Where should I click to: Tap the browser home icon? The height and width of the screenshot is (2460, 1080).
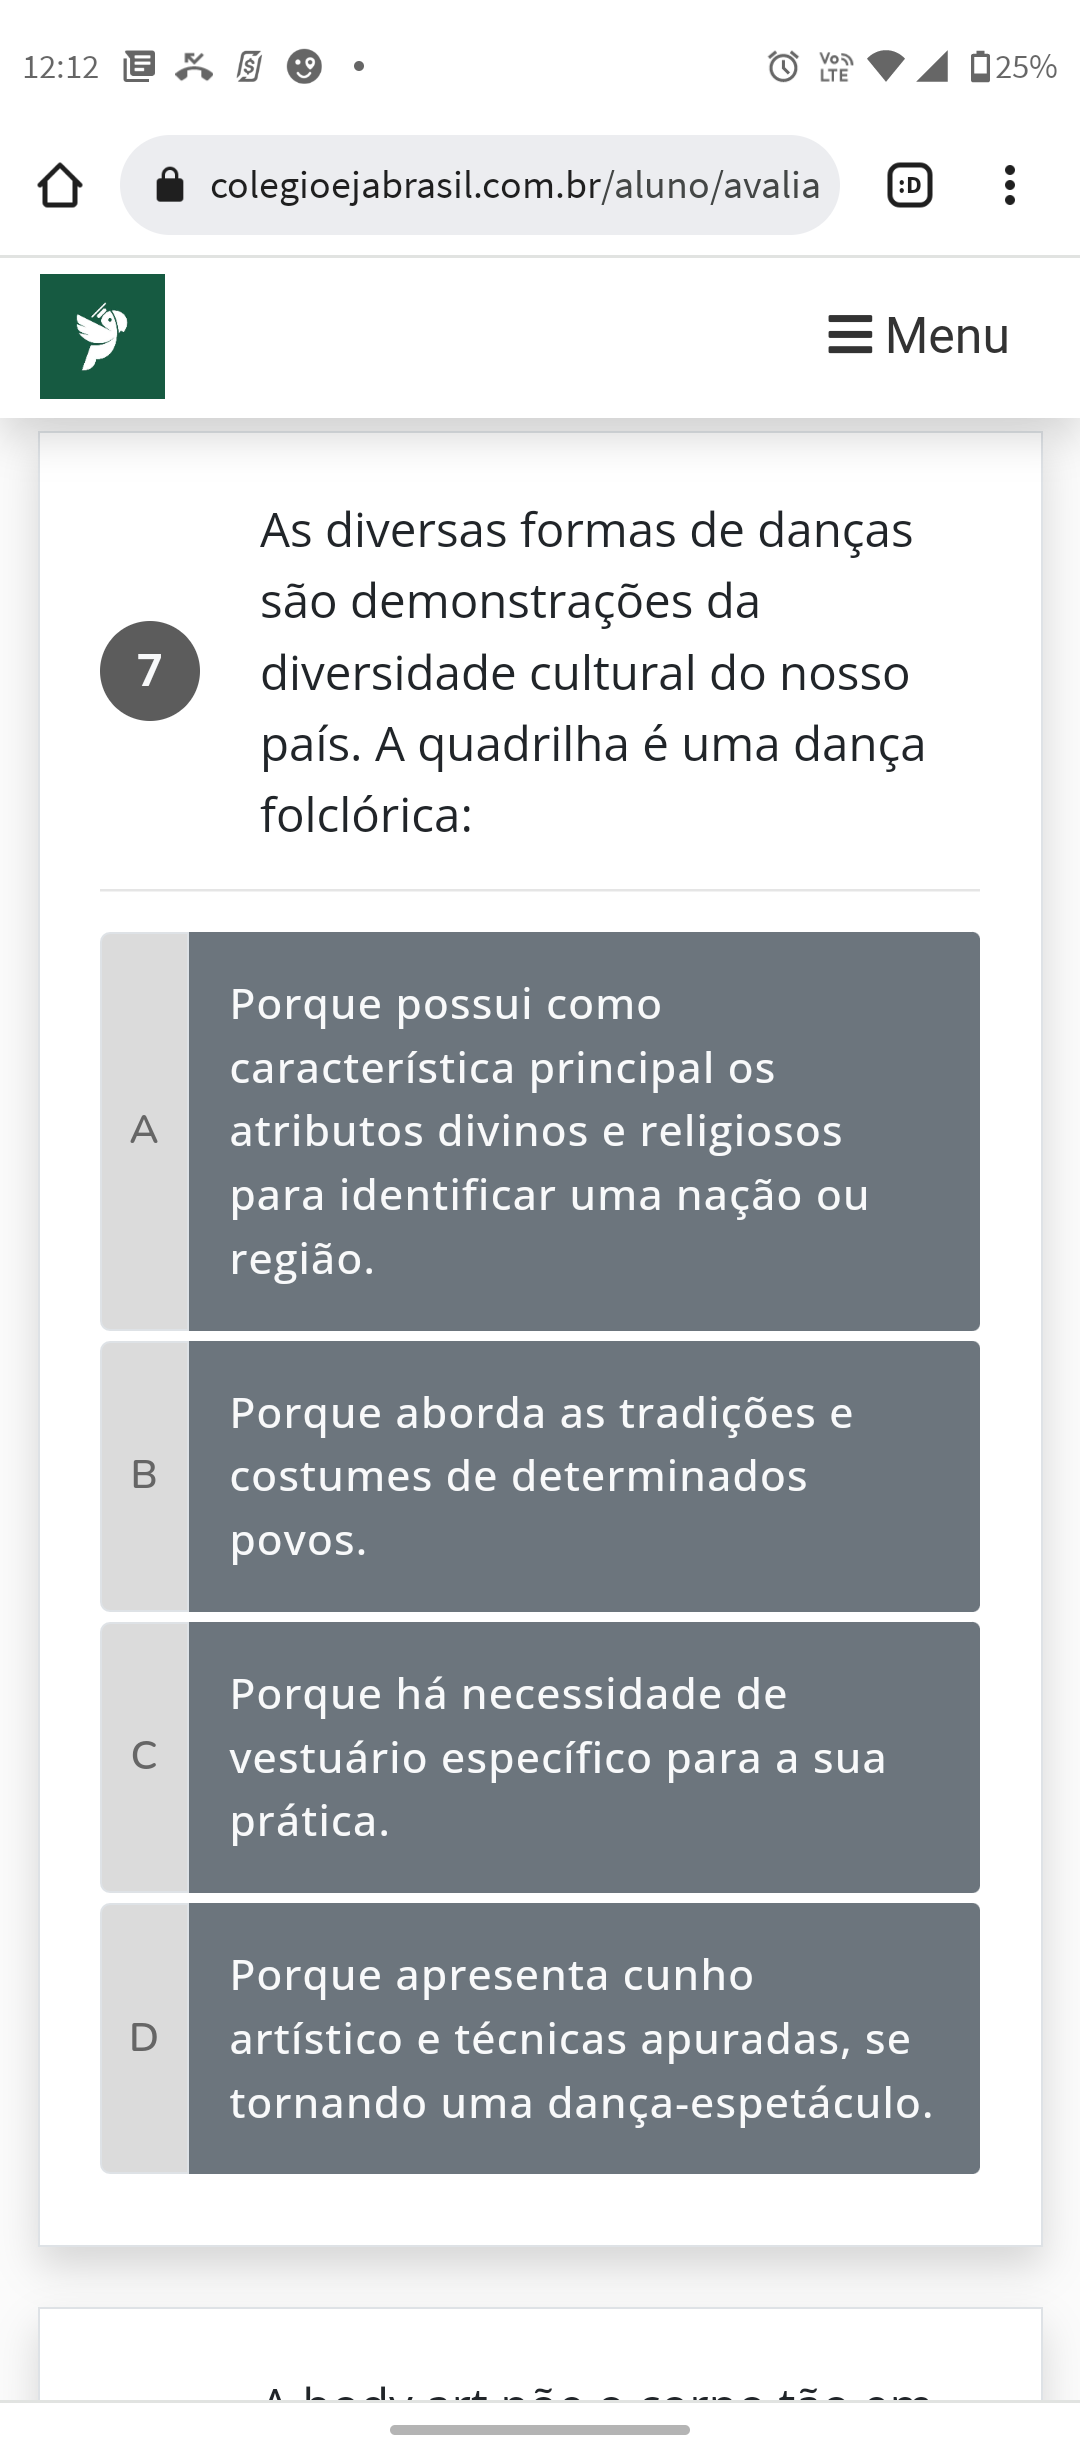click(x=60, y=186)
